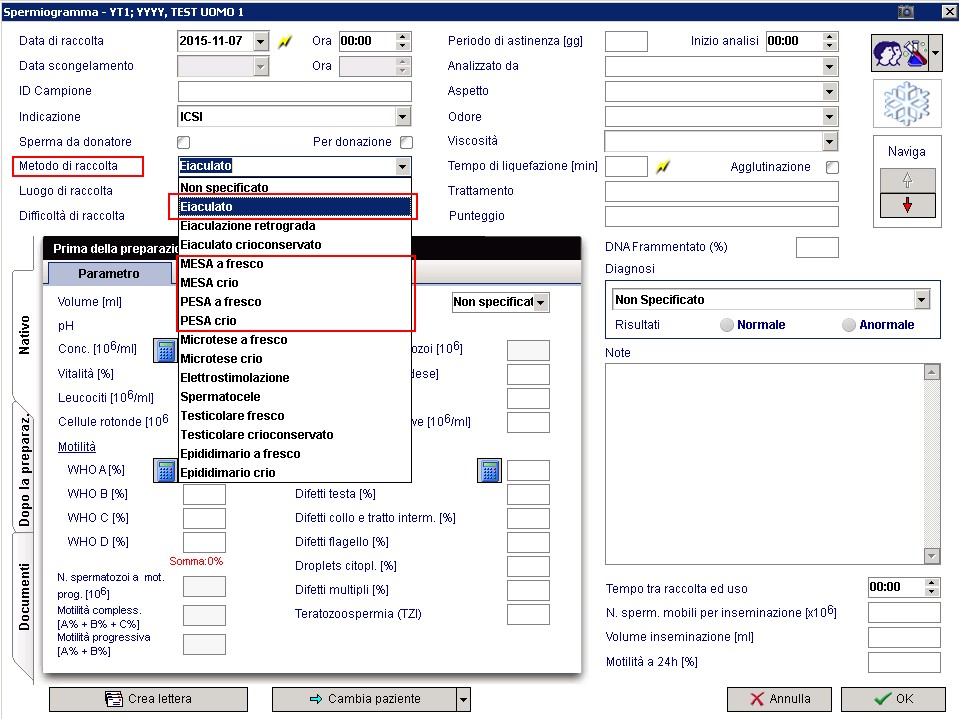Open the calculator next to Conc. field
Viewport: 959px width, 719px height.
(165, 352)
